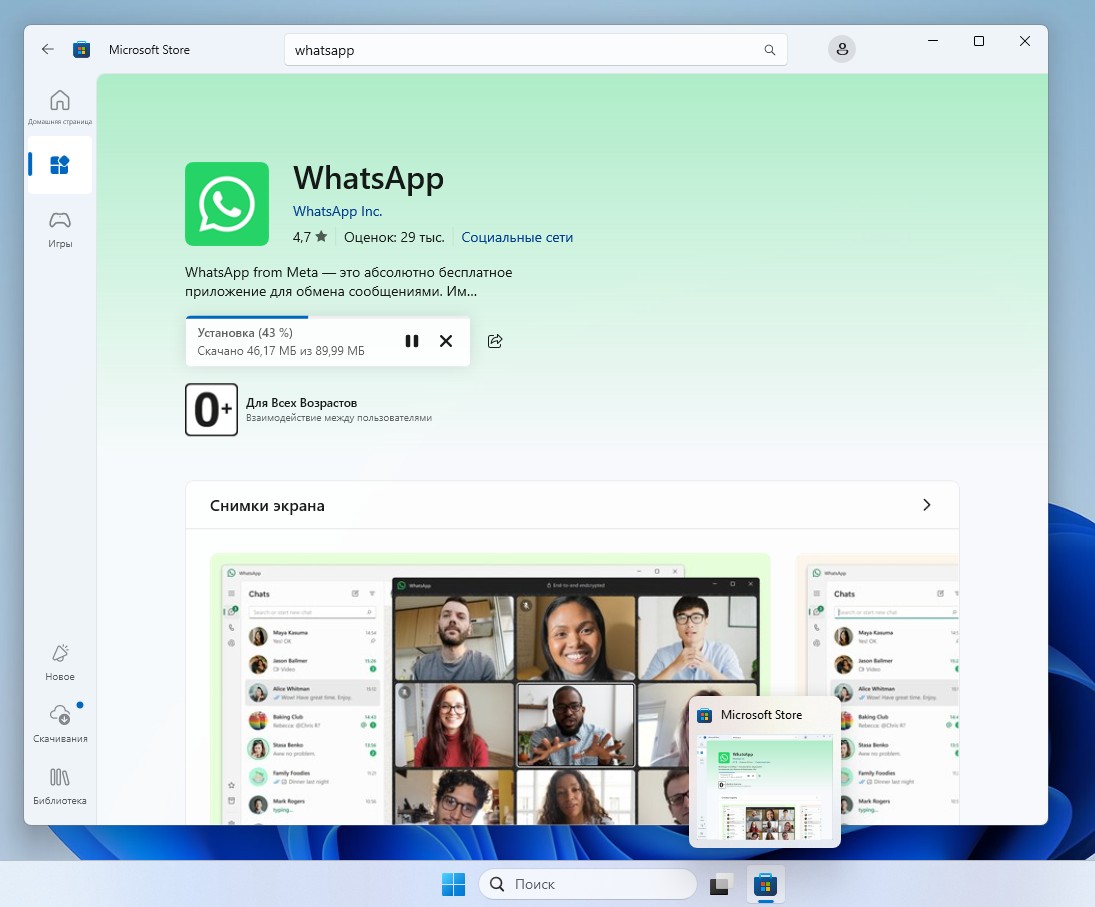The width and height of the screenshot is (1095, 907).
Task: Open the WhatsApp Inc. publisher link
Action: click(x=337, y=212)
